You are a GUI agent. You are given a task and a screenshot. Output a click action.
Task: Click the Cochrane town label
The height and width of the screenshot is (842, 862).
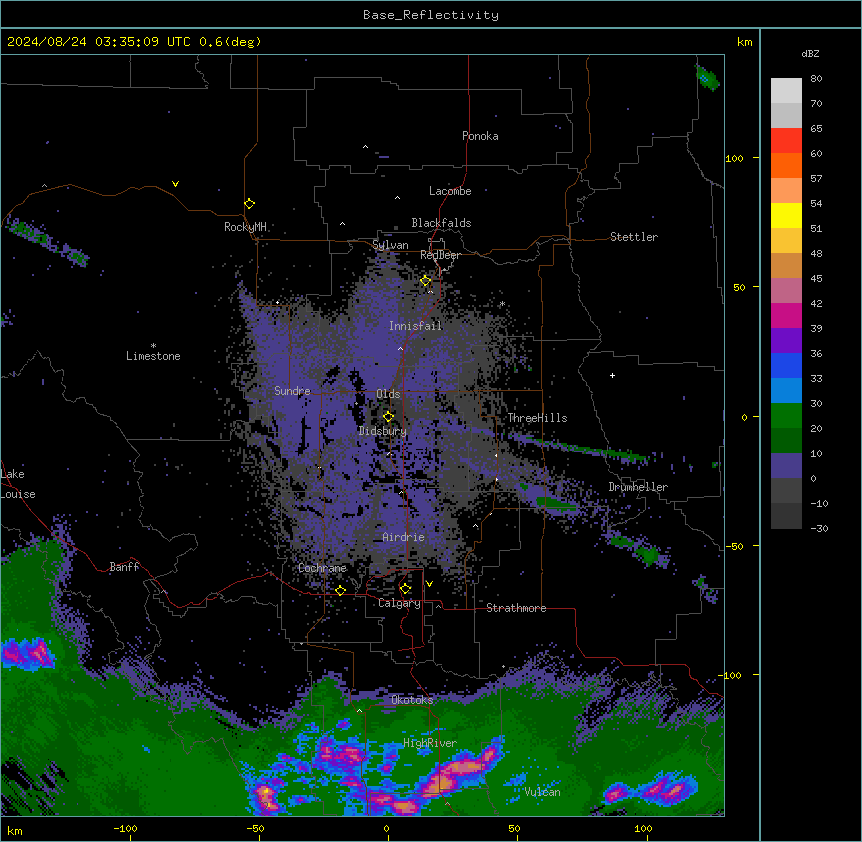[322, 568]
